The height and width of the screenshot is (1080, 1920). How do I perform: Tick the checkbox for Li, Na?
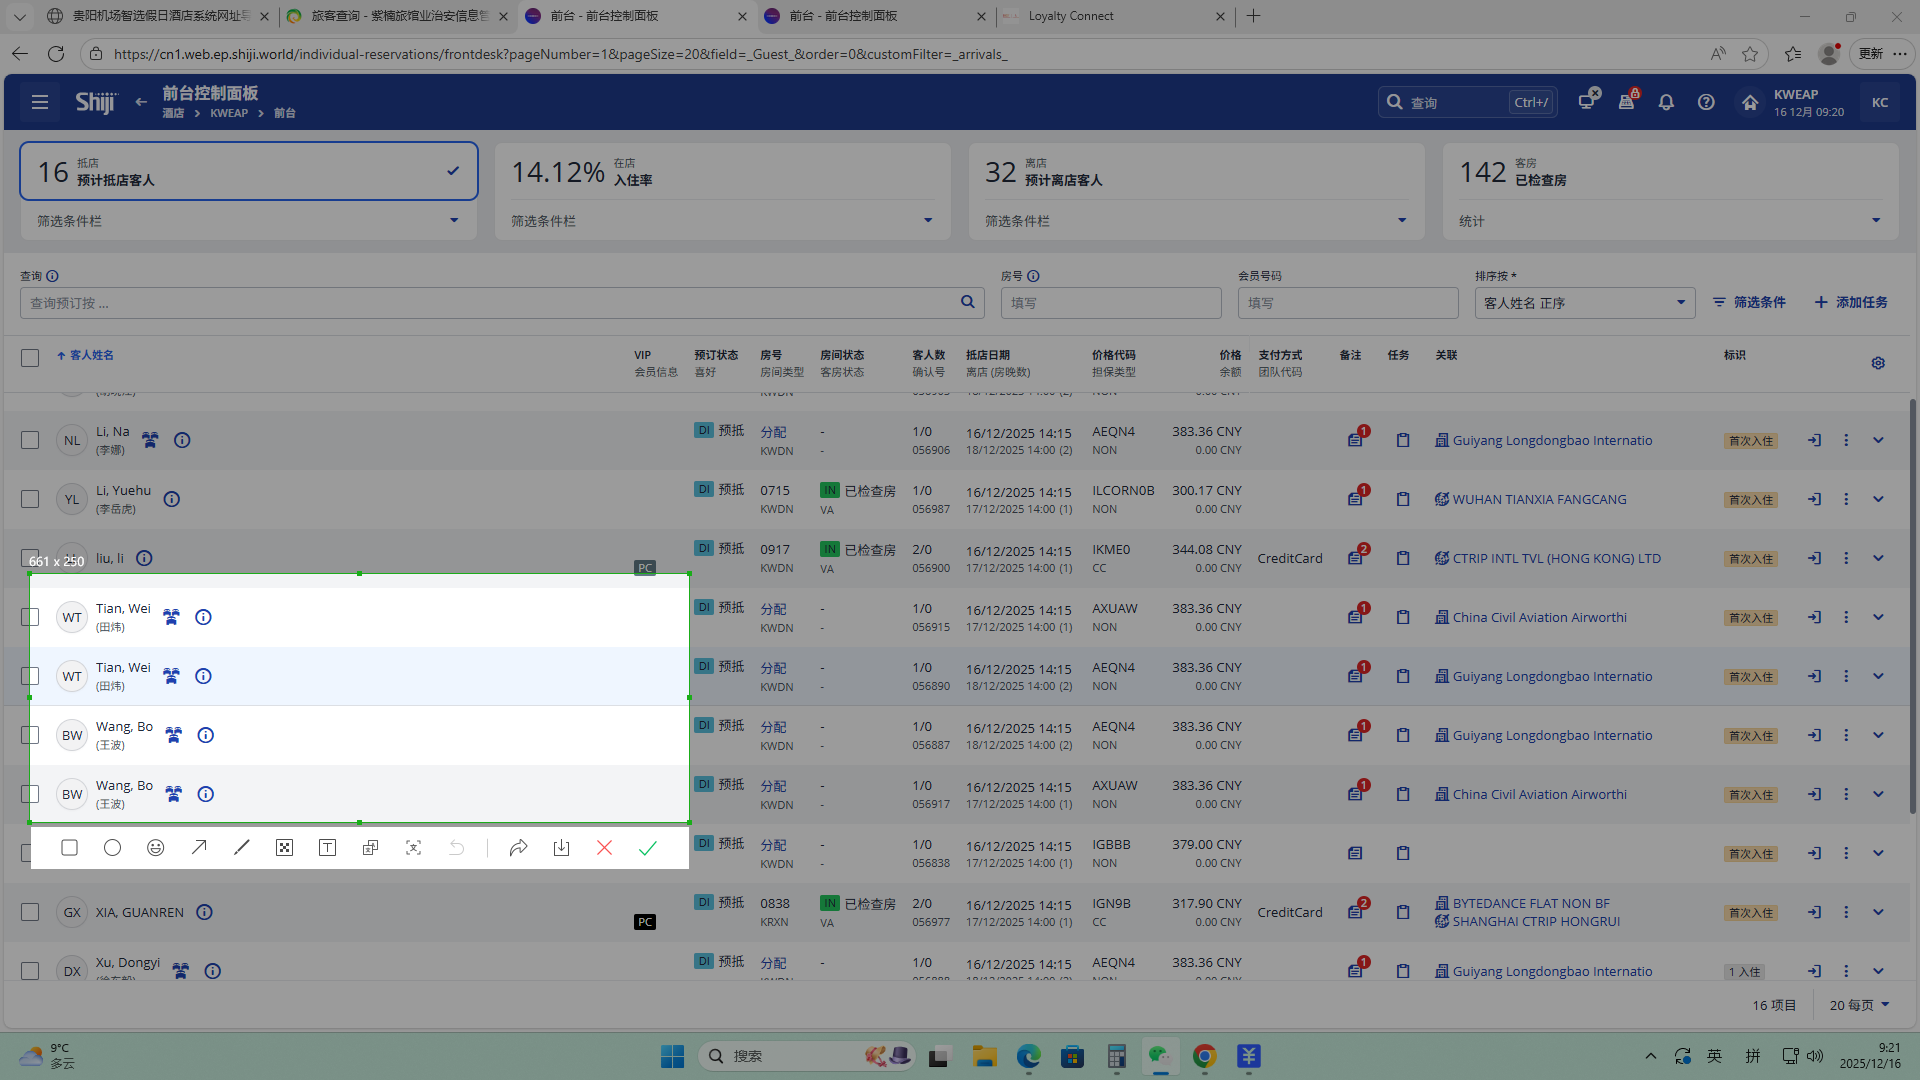[30, 440]
